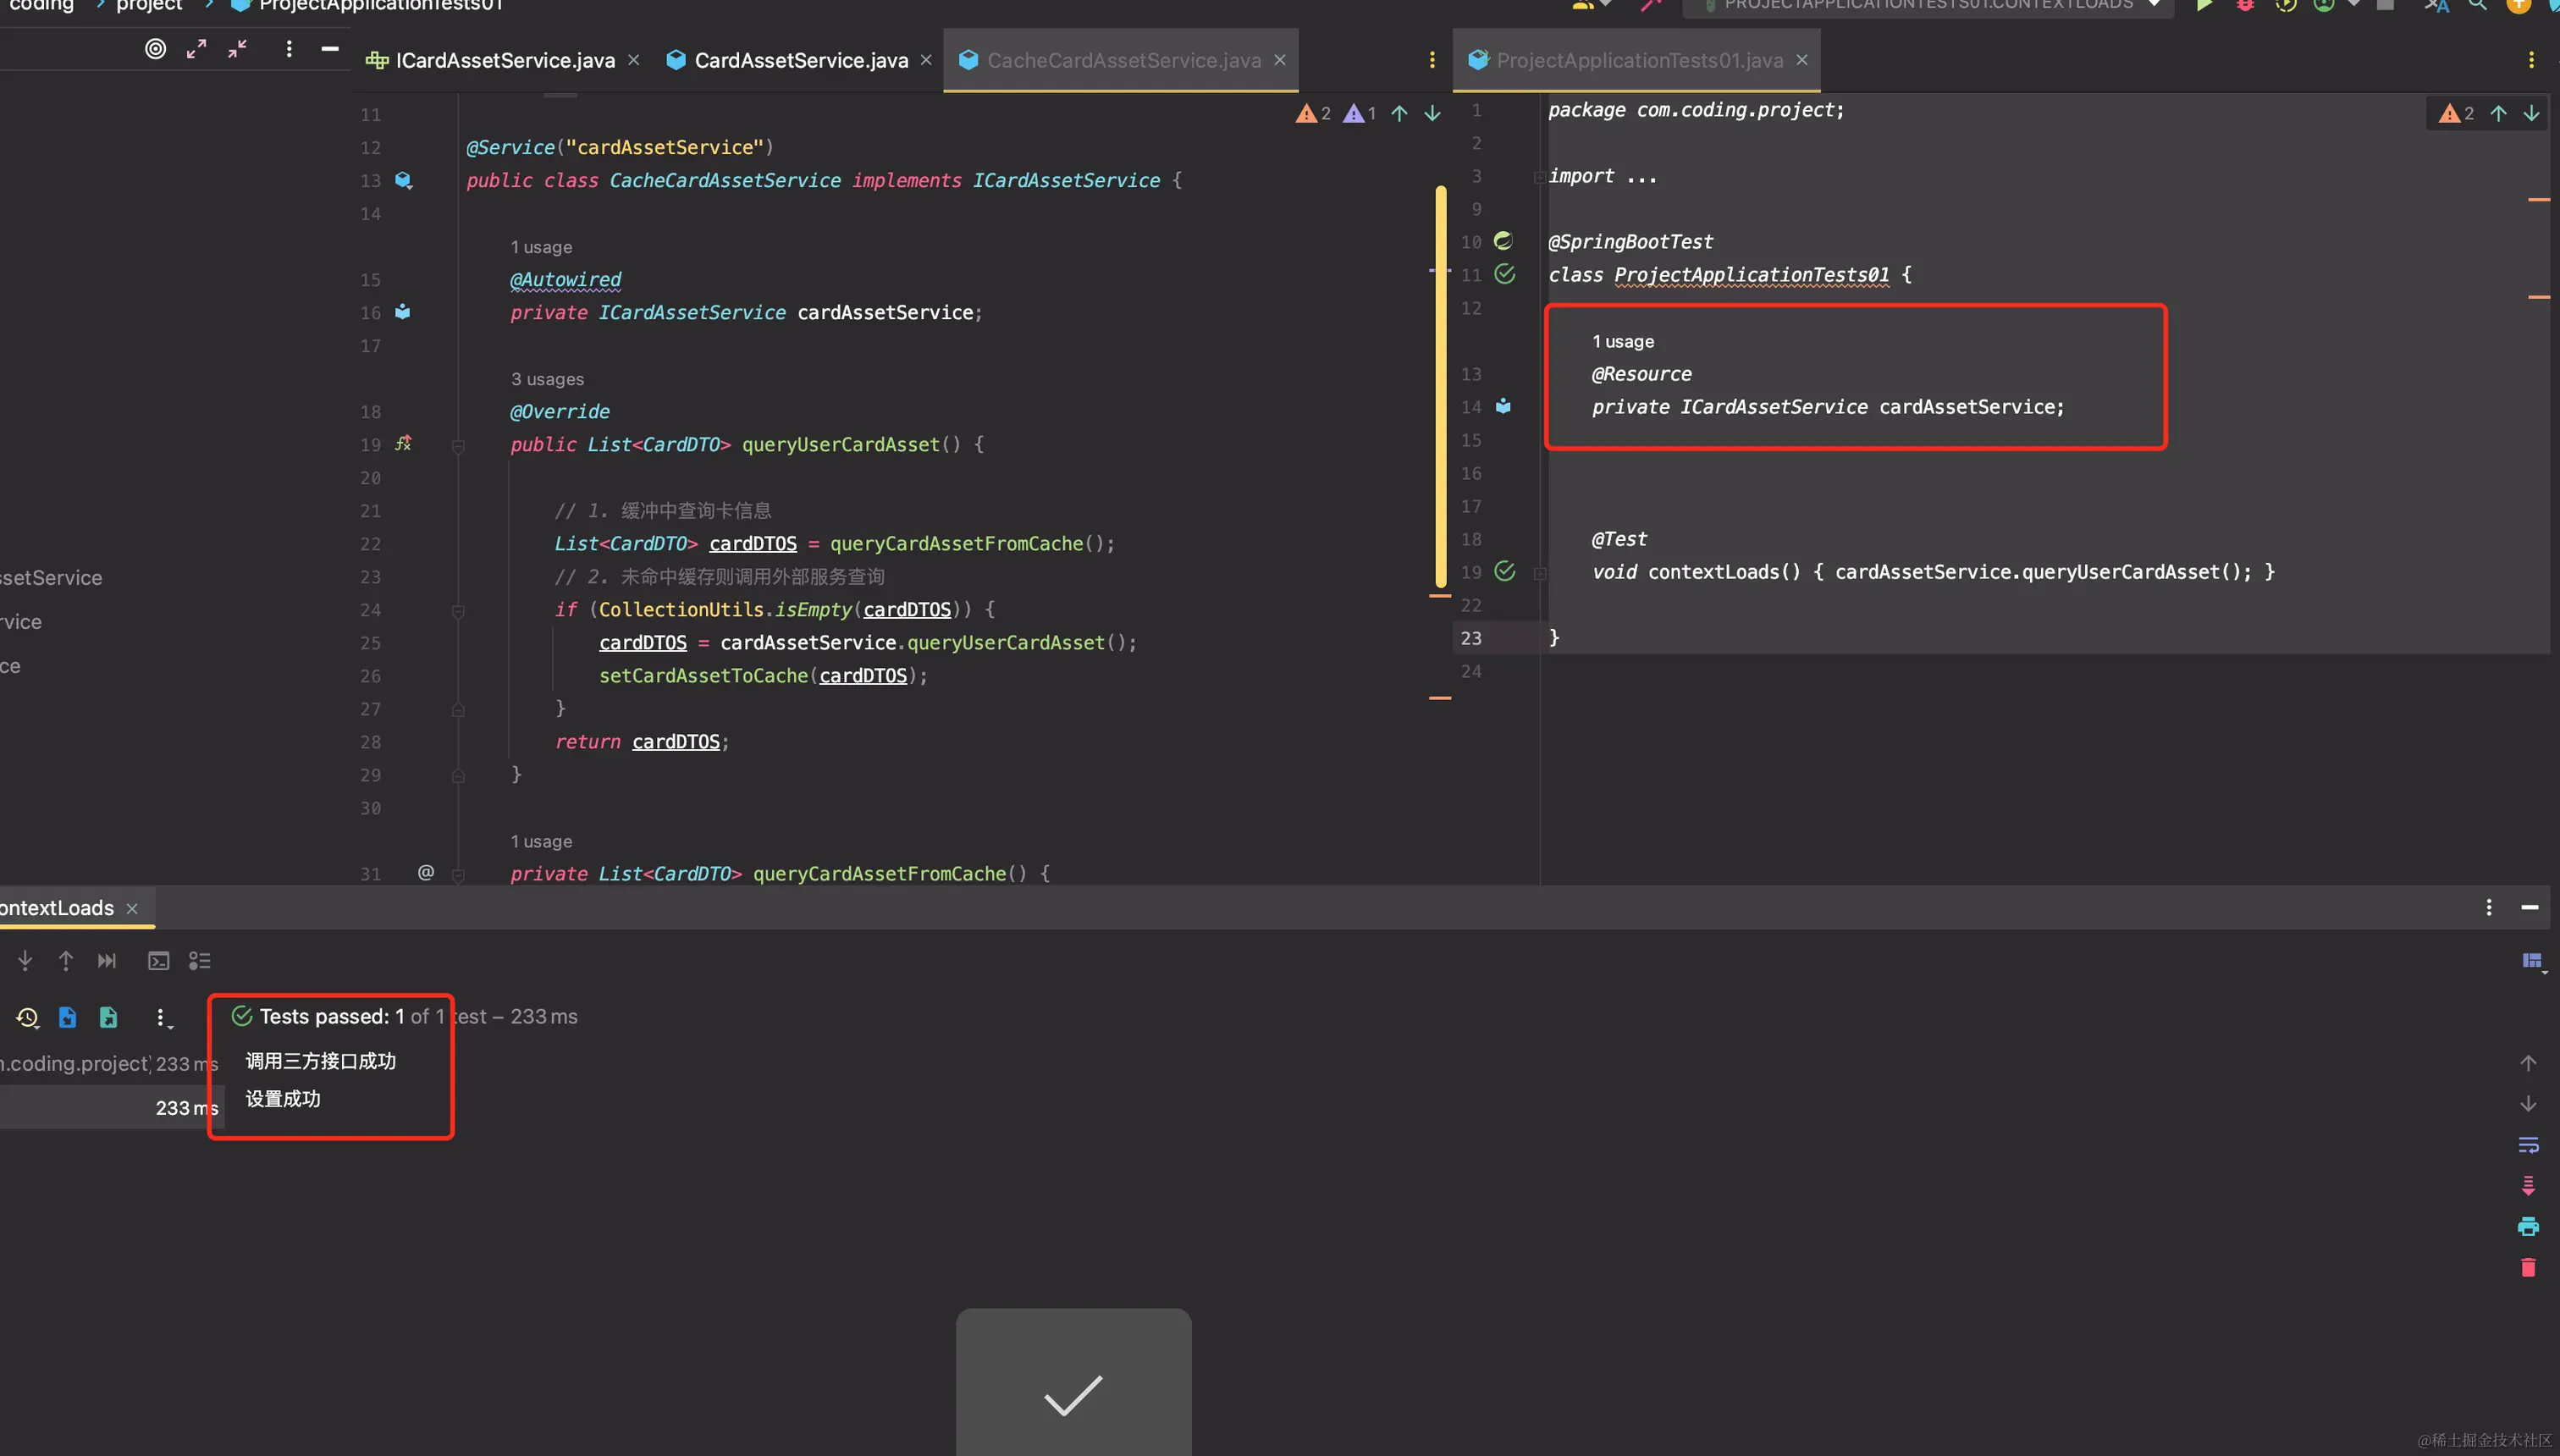Switch to the CardAssetService.java tab
2560x1456 pixels.
800,61
